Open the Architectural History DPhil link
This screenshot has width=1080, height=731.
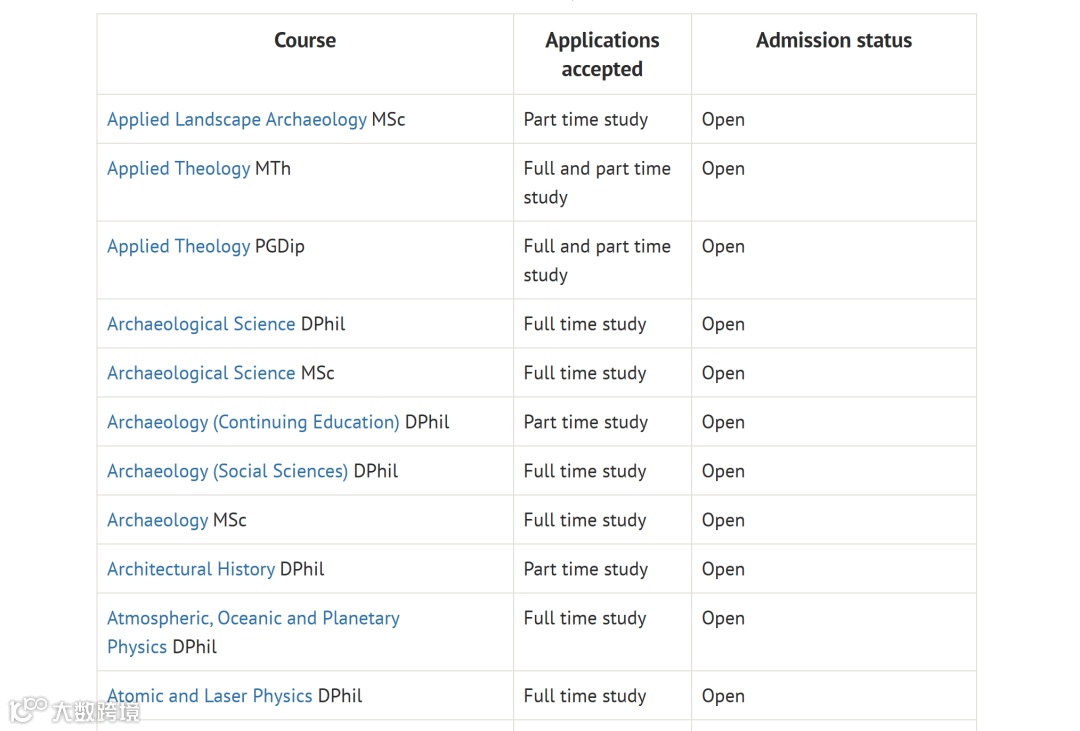click(x=191, y=569)
